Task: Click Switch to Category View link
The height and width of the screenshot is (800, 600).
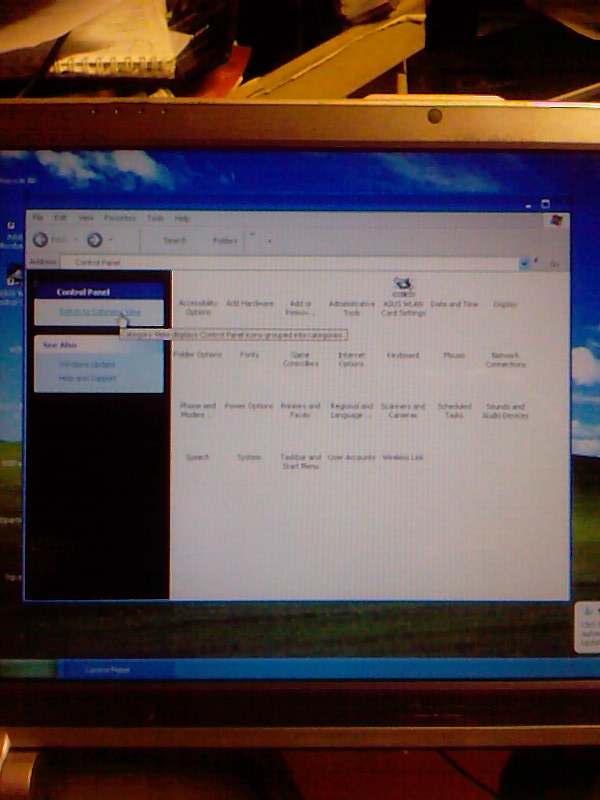Action: [x=99, y=311]
